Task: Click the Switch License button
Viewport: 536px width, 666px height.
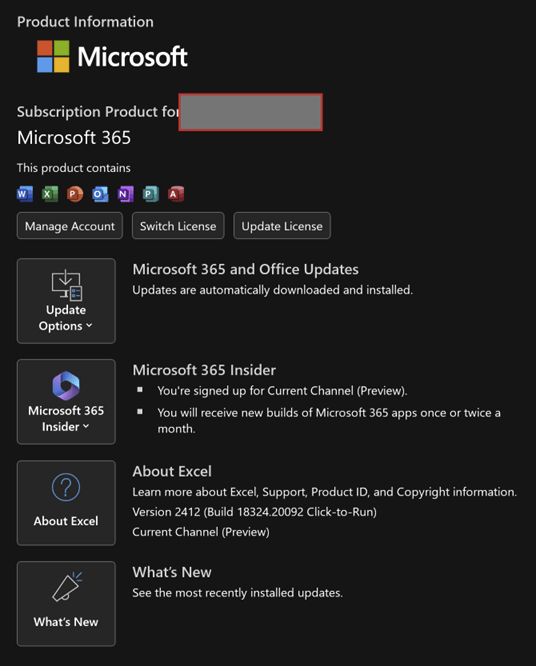Action: 178,226
